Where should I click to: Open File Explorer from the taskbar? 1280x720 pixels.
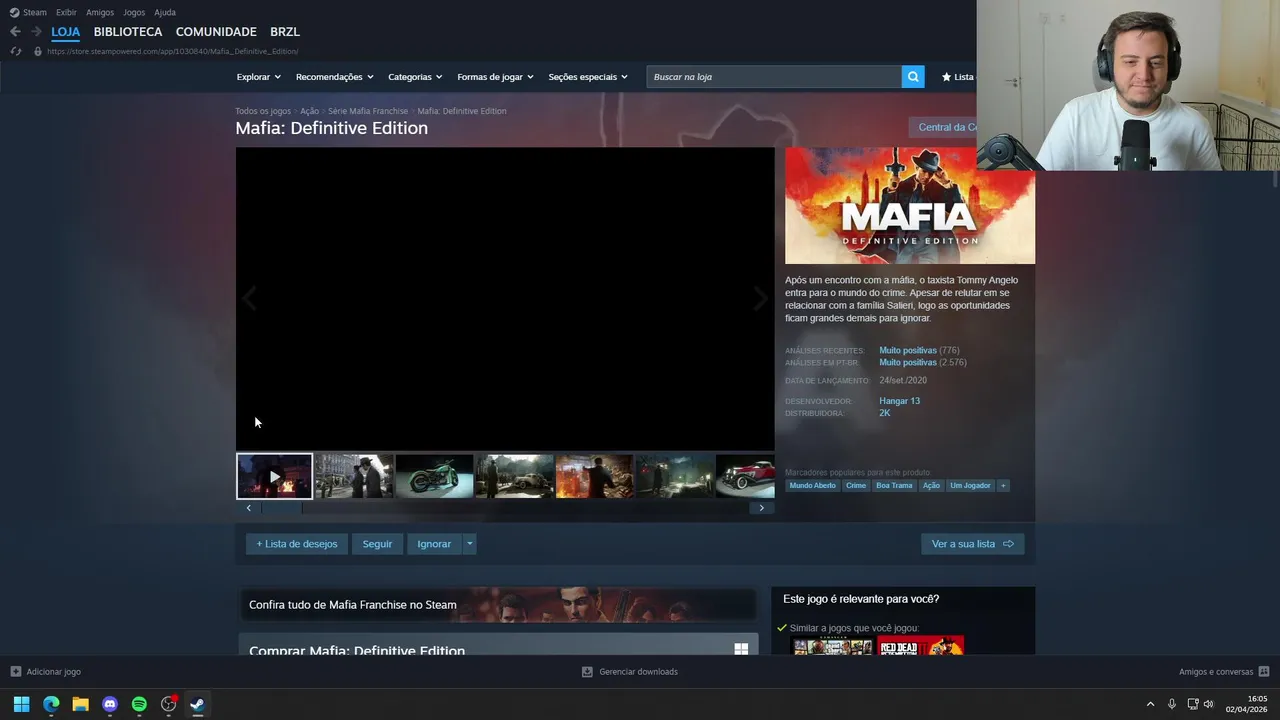[80, 704]
